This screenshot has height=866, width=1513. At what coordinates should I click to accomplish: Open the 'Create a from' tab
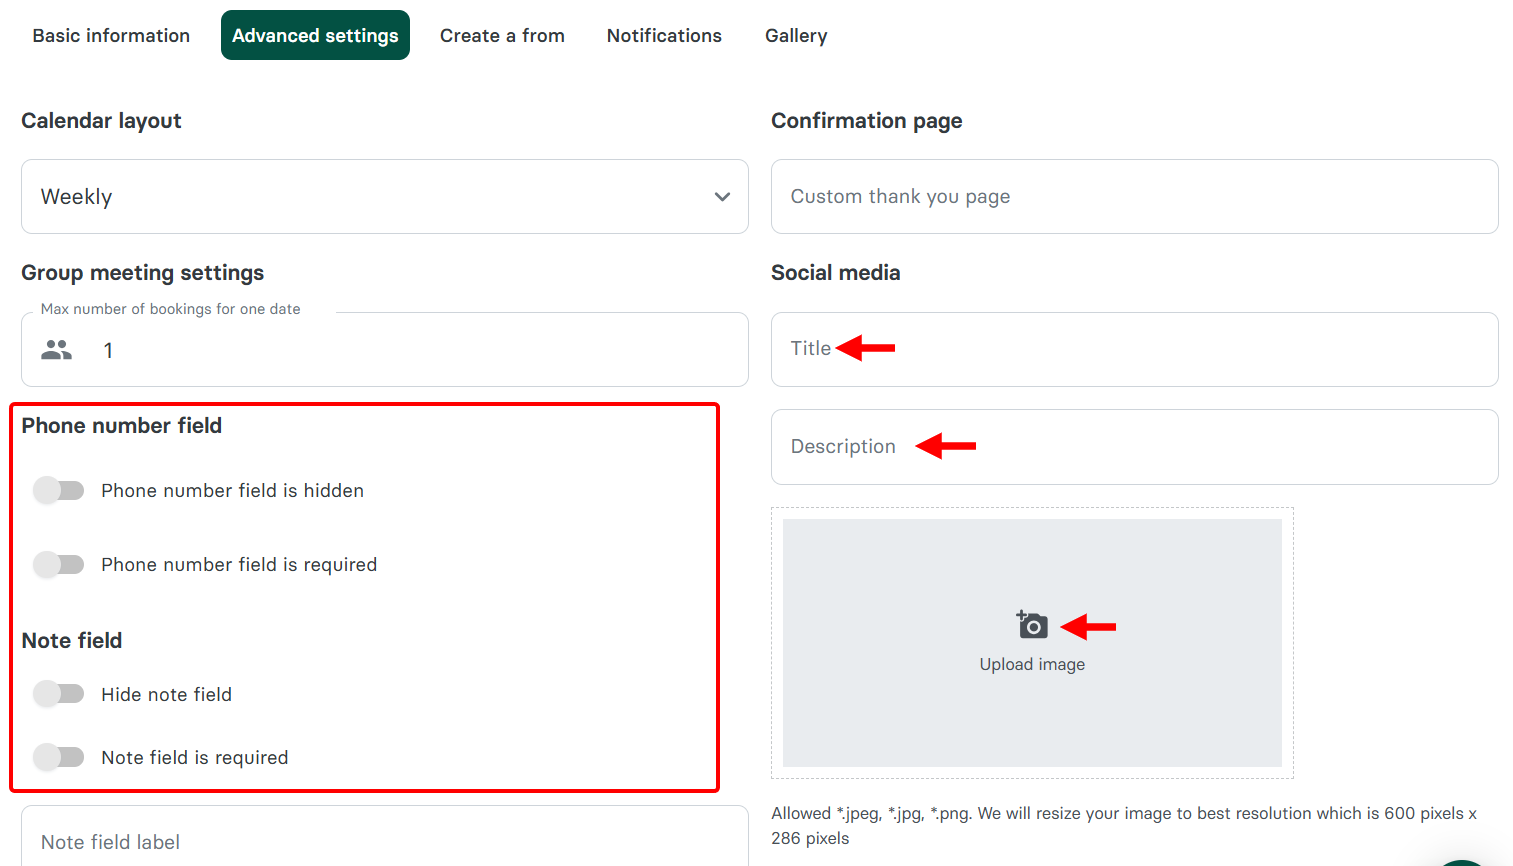click(x=502, y=35)
